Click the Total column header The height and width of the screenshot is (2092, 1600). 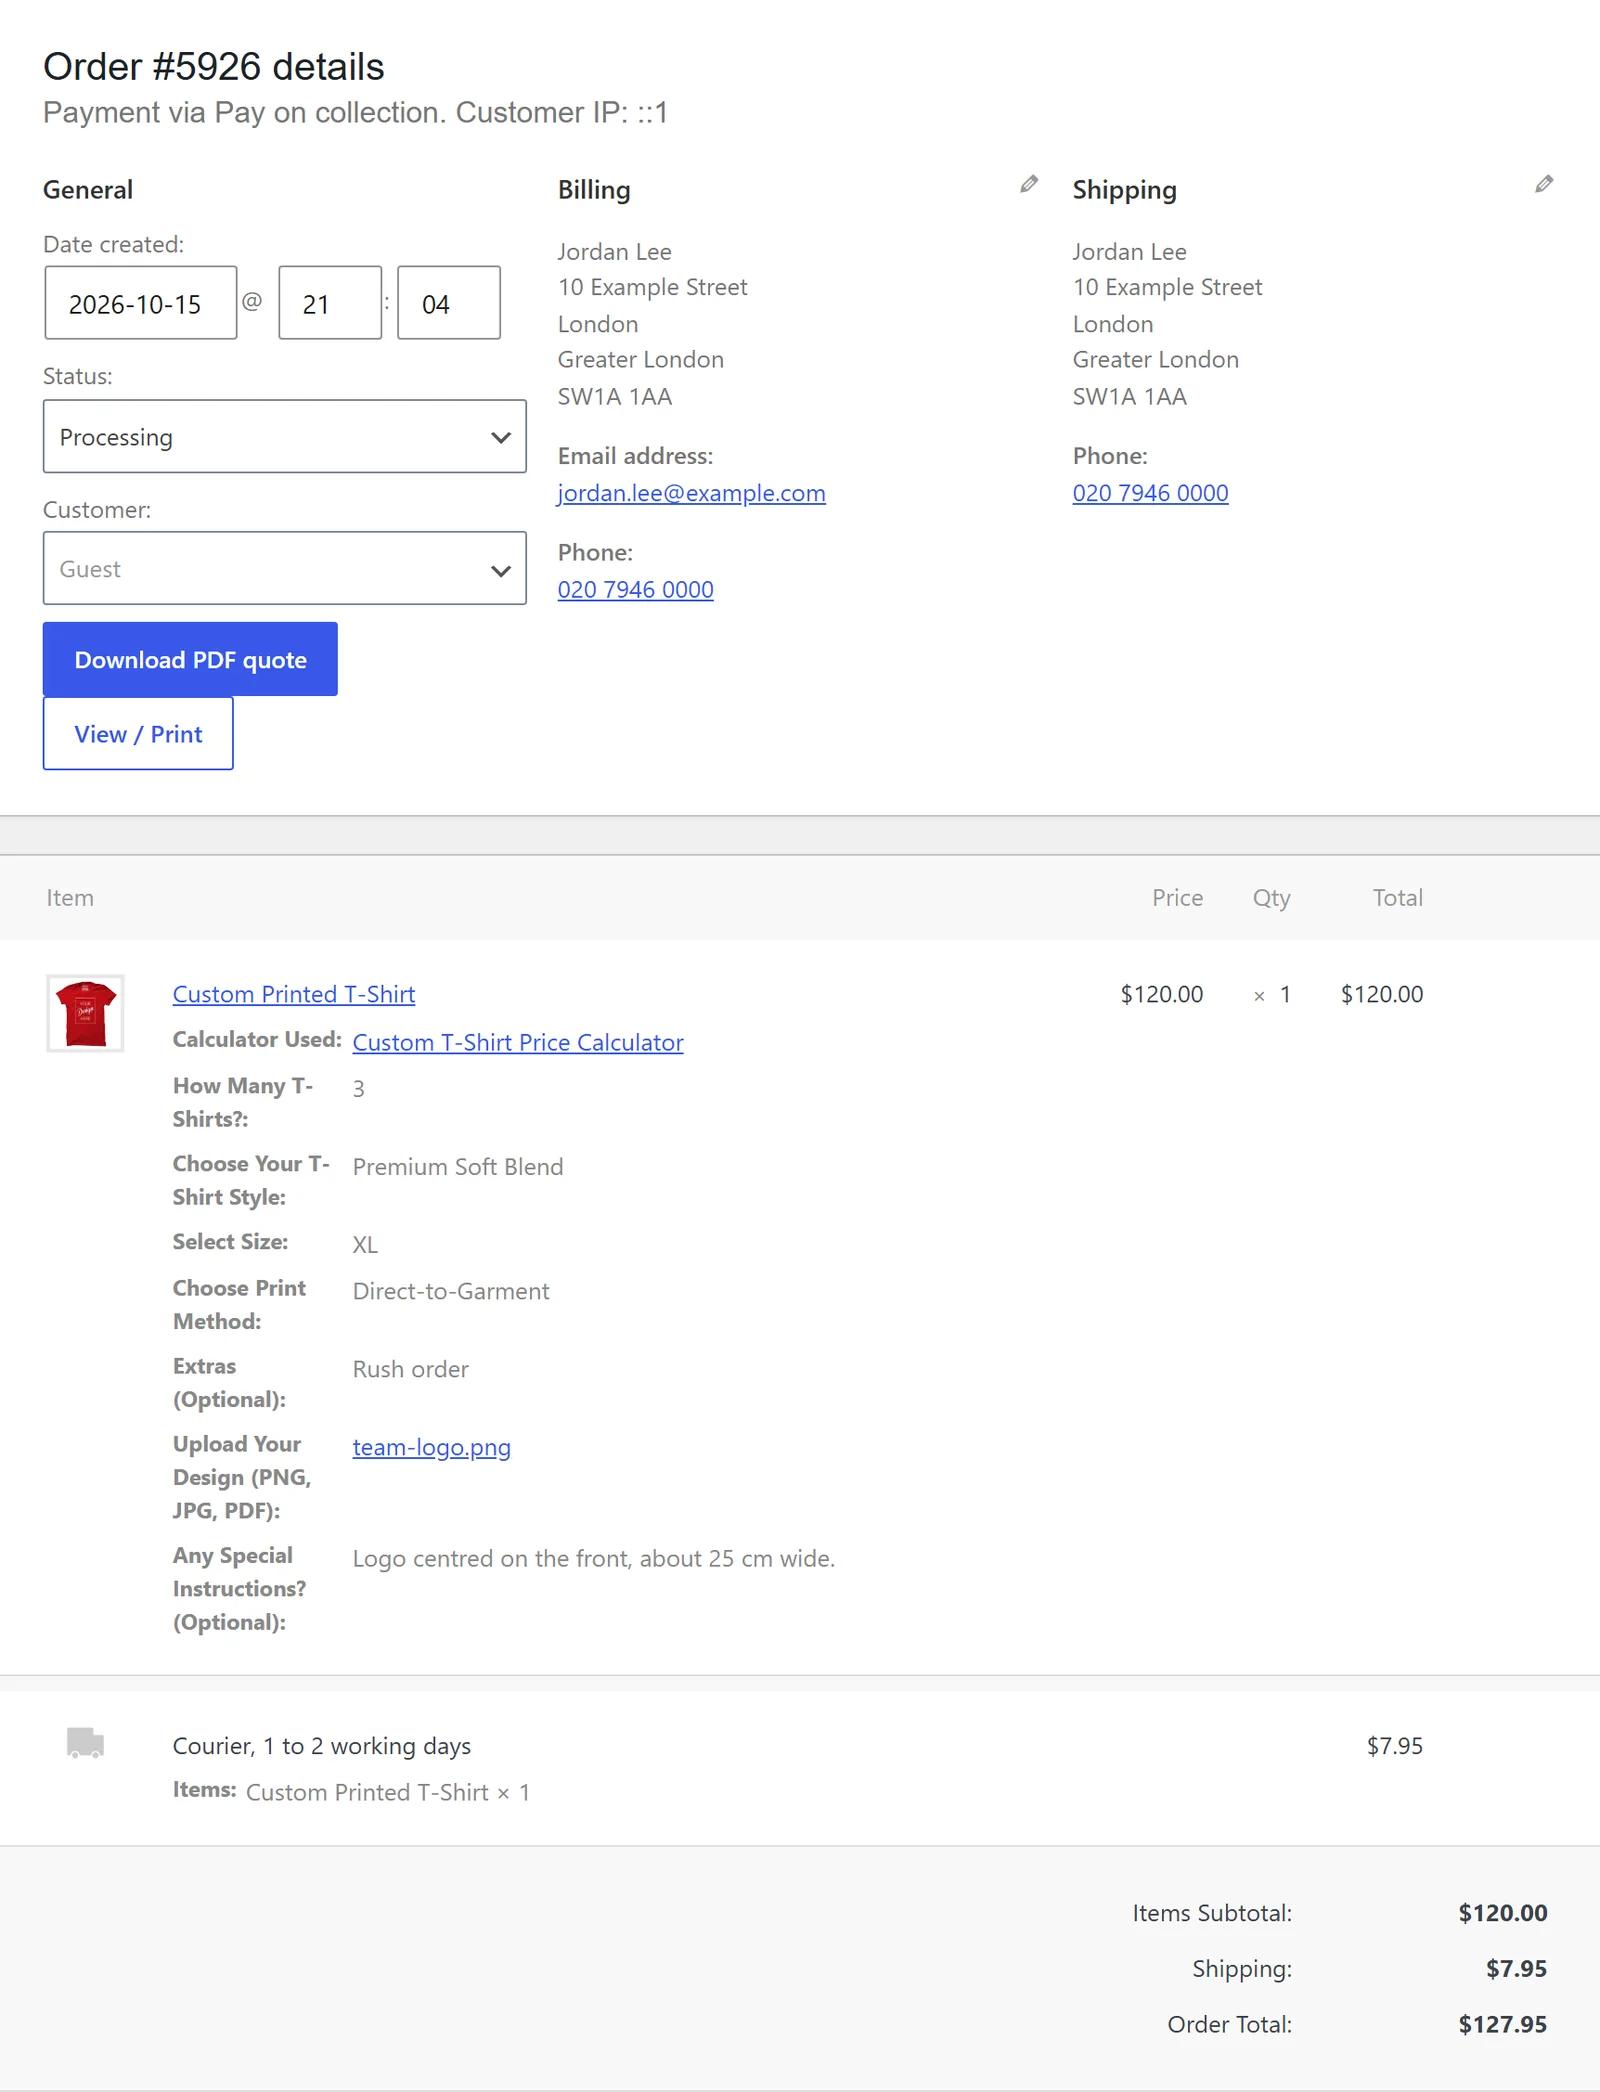(x=1398, y=898)
